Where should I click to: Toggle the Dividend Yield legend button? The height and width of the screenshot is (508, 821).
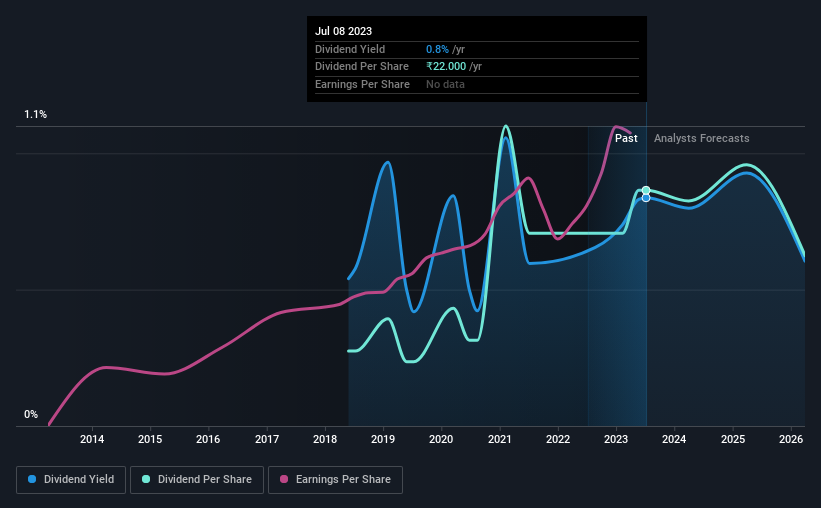(71, 479)
